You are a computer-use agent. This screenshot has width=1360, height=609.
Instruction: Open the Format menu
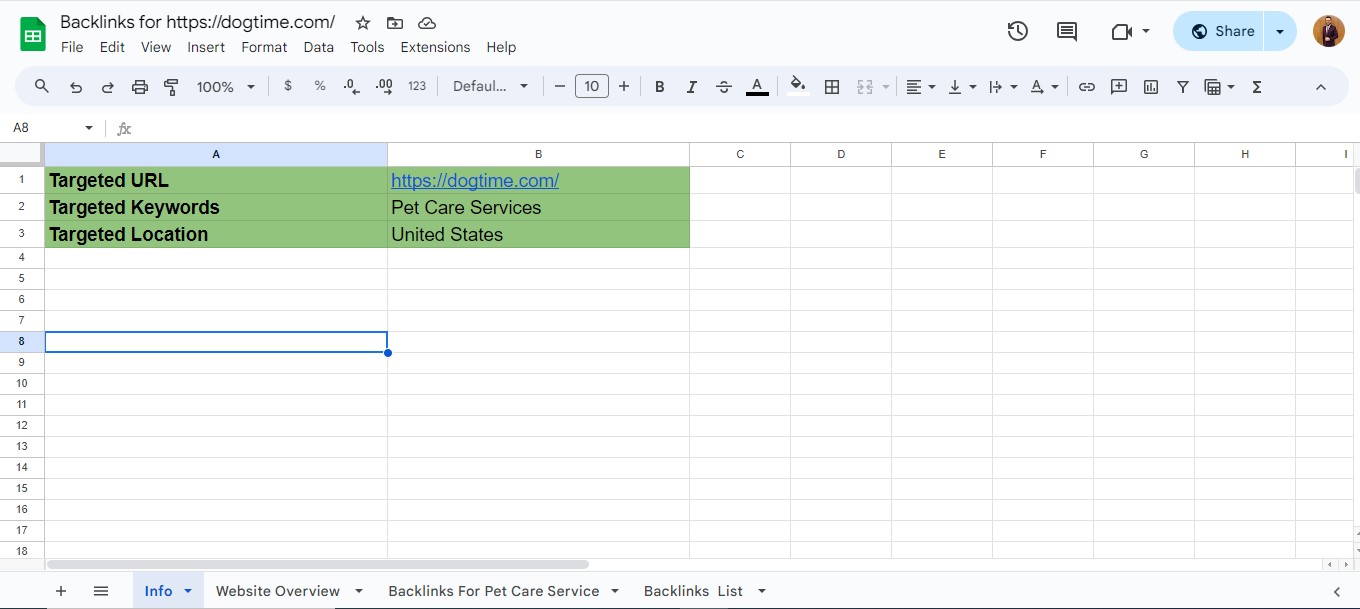pos(264,47)
